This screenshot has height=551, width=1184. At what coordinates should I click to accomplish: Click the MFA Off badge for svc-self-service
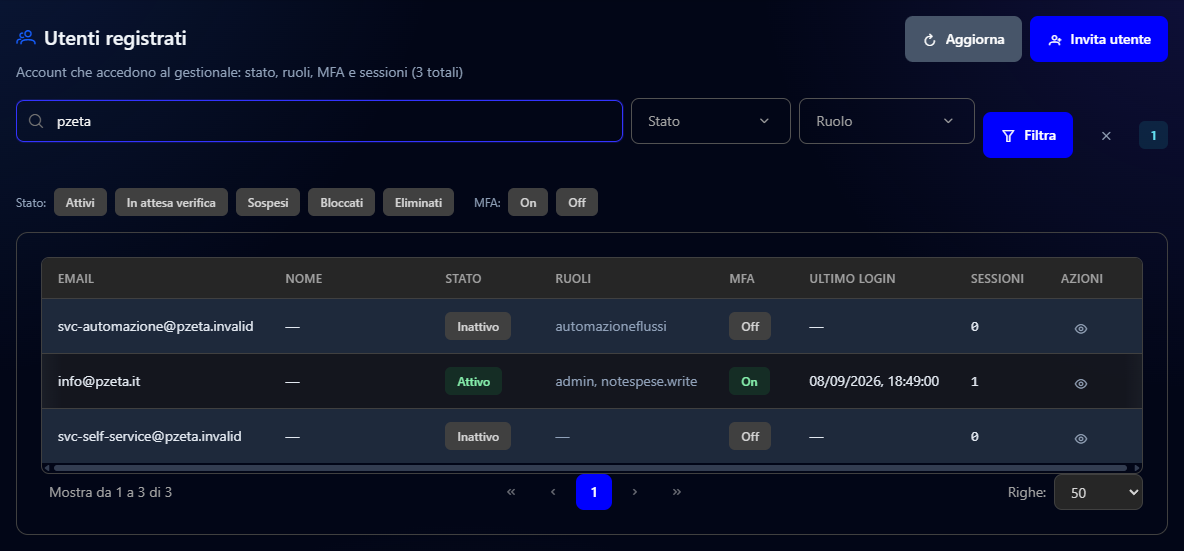(750, 436)
